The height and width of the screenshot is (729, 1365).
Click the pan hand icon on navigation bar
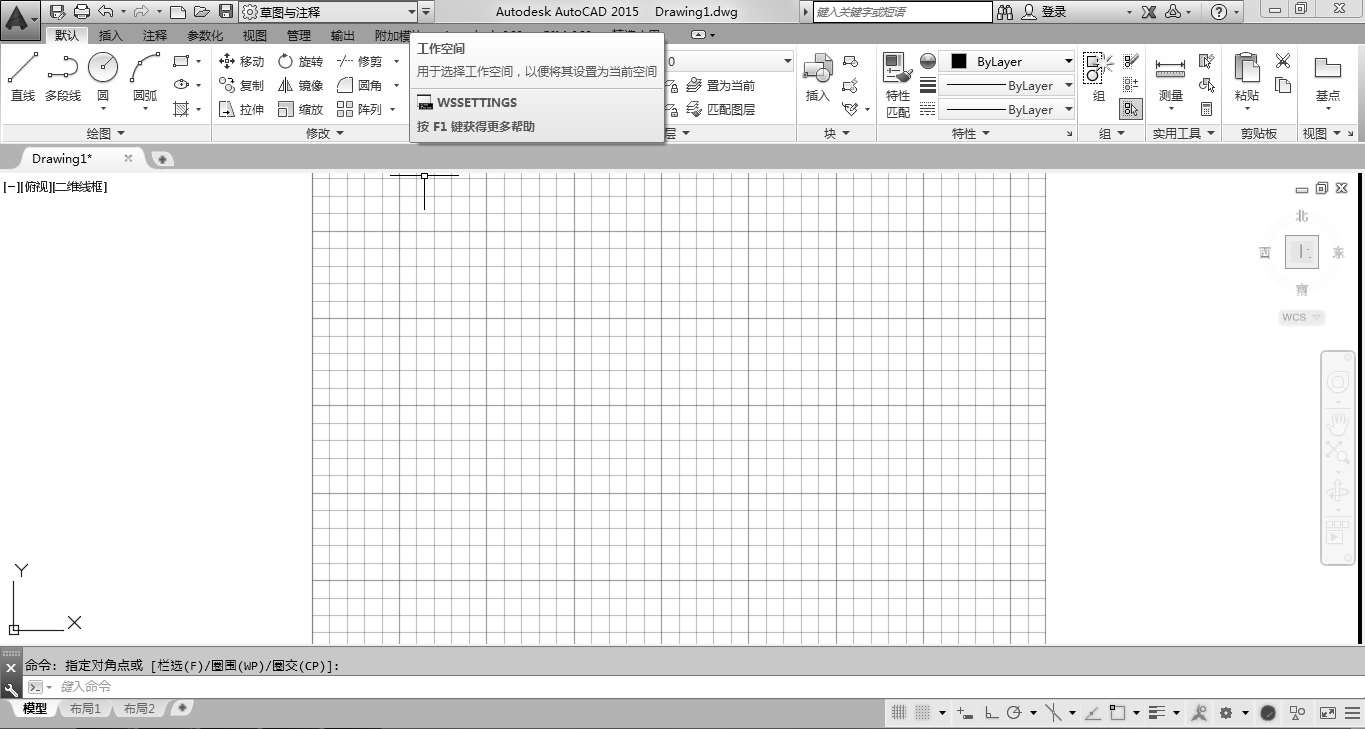1337,423
